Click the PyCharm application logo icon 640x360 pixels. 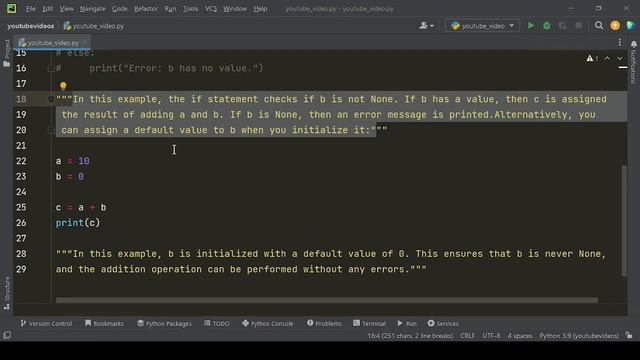click(x=11, y=8)
